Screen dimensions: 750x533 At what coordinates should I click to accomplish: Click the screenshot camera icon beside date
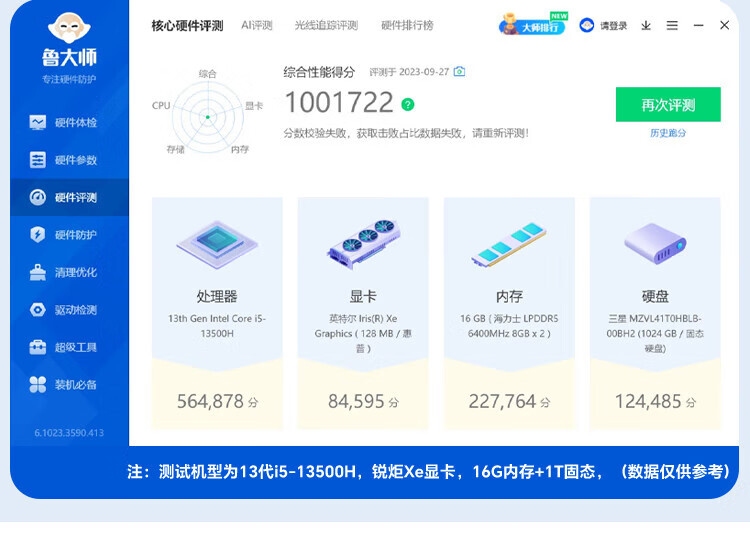(459, 72)
